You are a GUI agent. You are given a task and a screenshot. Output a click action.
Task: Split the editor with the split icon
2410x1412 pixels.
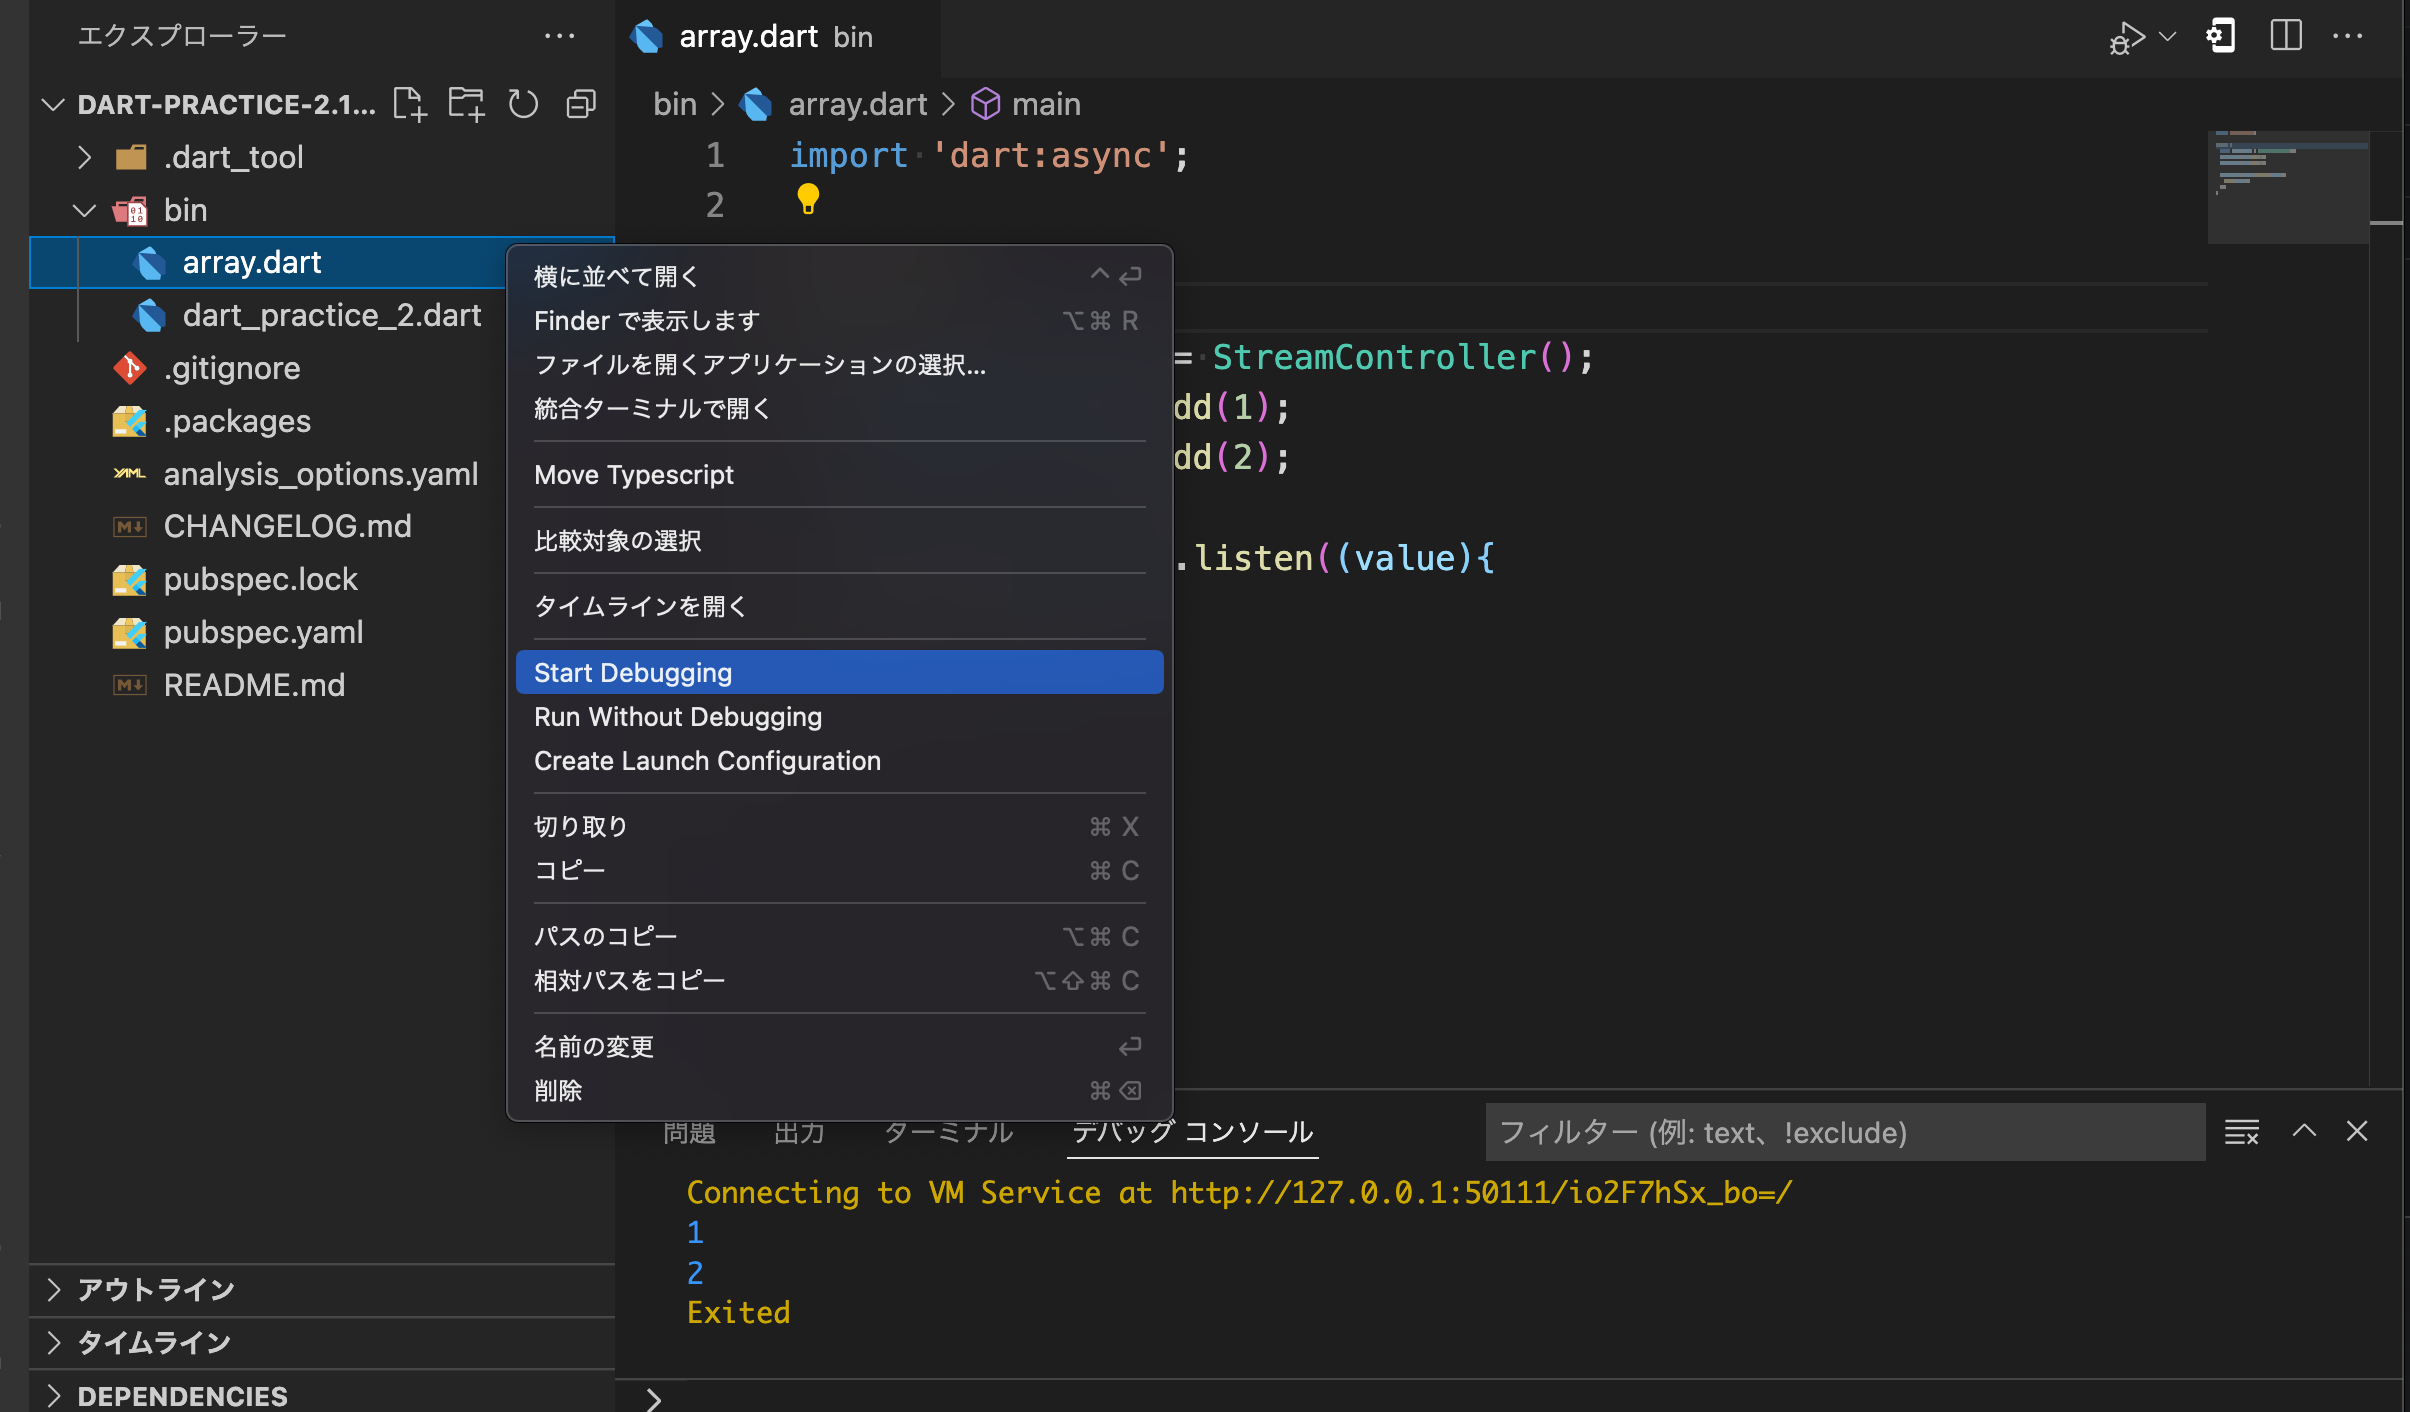pos(2287,36)
